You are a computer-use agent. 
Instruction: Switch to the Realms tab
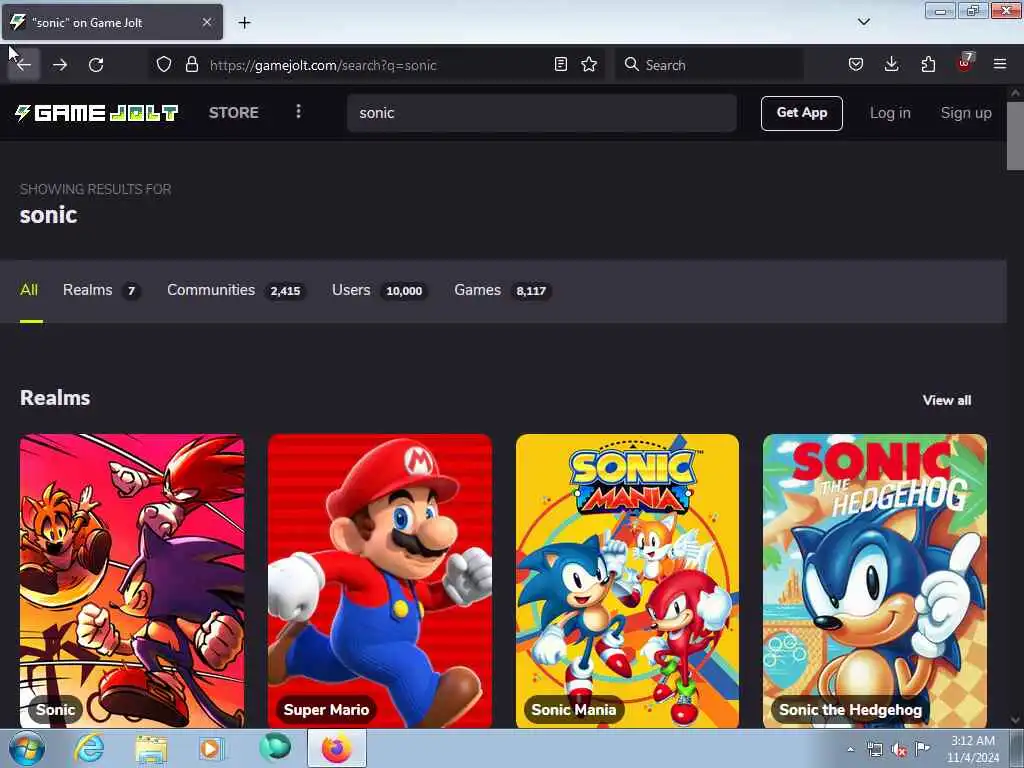(101, 290)
